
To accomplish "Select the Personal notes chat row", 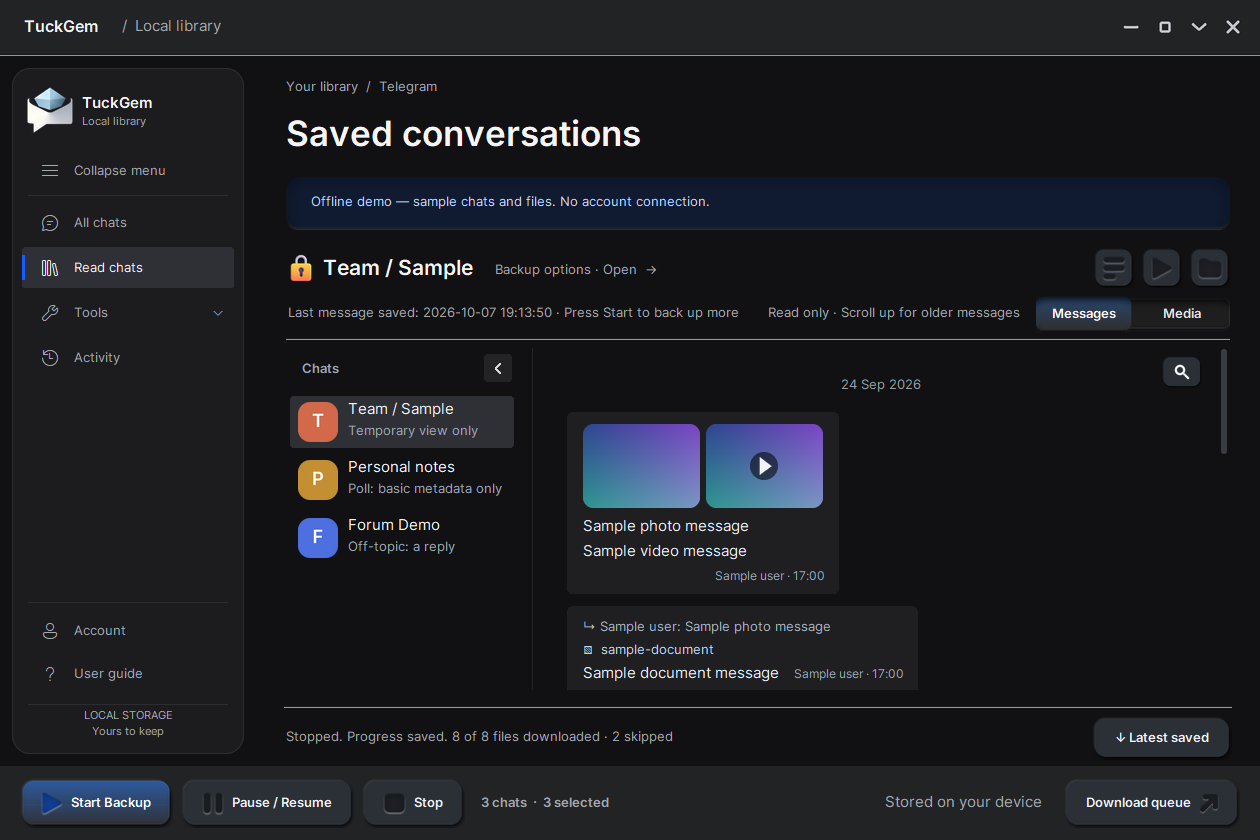I will click(402, 480).
